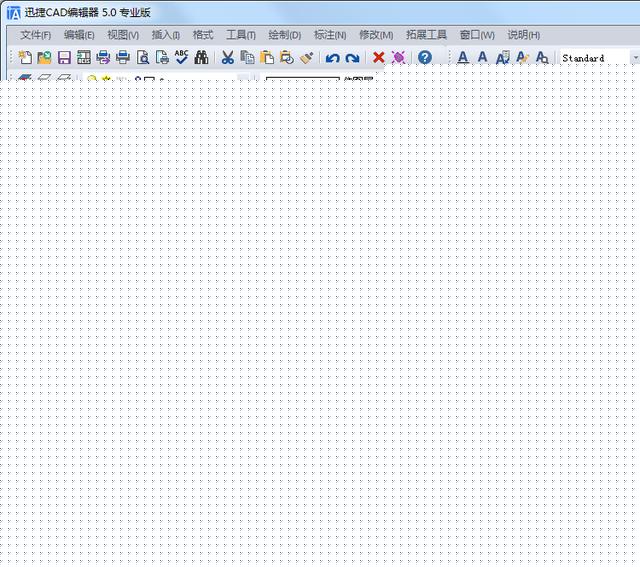Open the Standard text style dropdown
The image size is (640, 567).
(635, 58)
